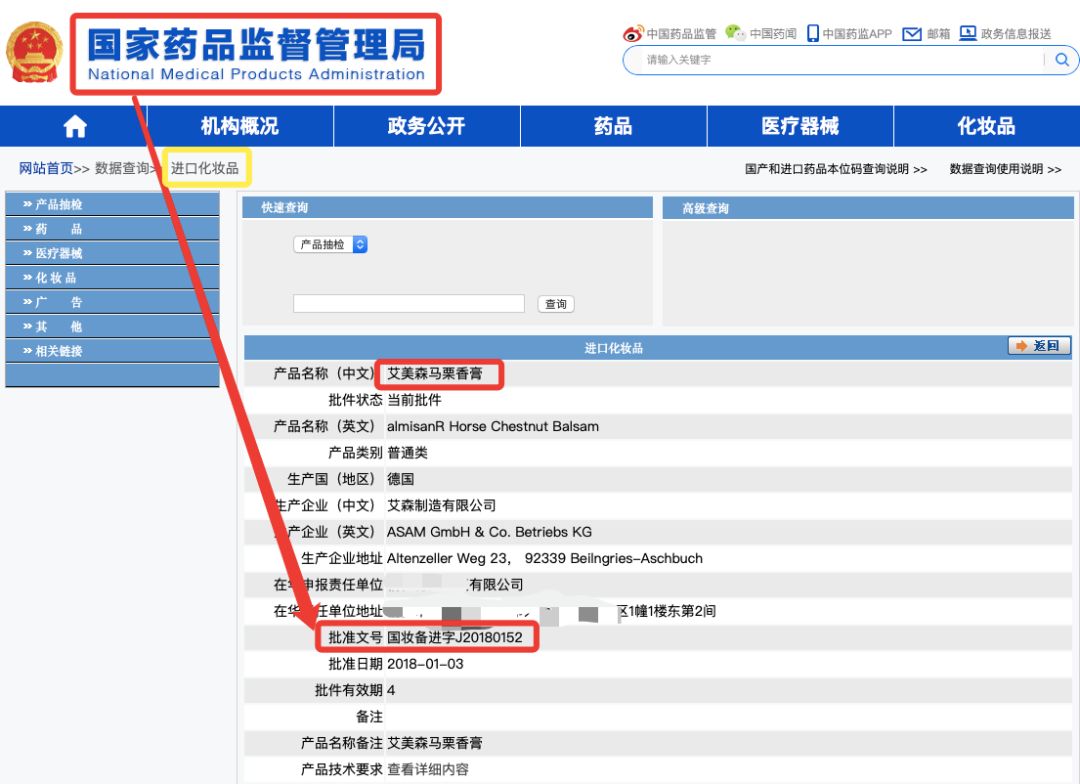Click the 网站首页 breadcrumb link
This screenshot has height=784, width=1080.
pos(46,168)
